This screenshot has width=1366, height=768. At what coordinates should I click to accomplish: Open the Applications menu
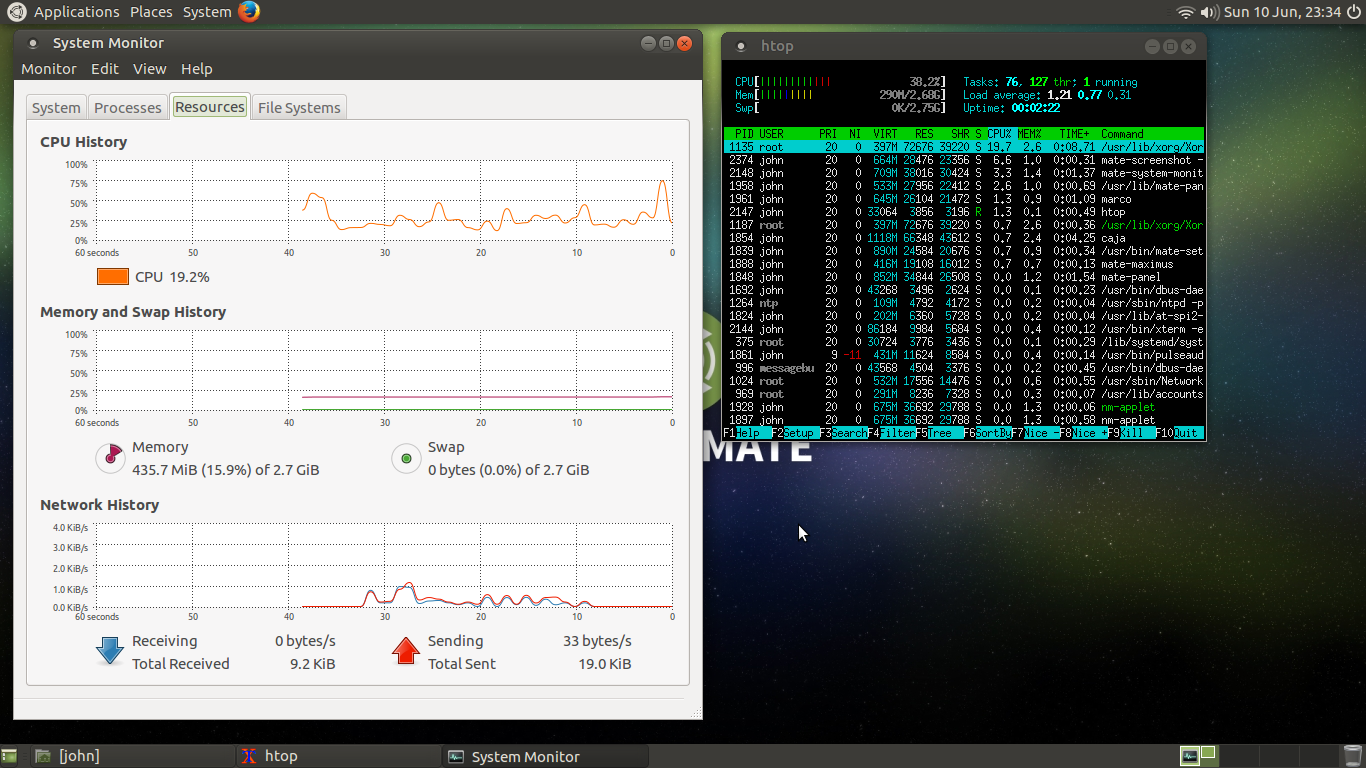76,12
